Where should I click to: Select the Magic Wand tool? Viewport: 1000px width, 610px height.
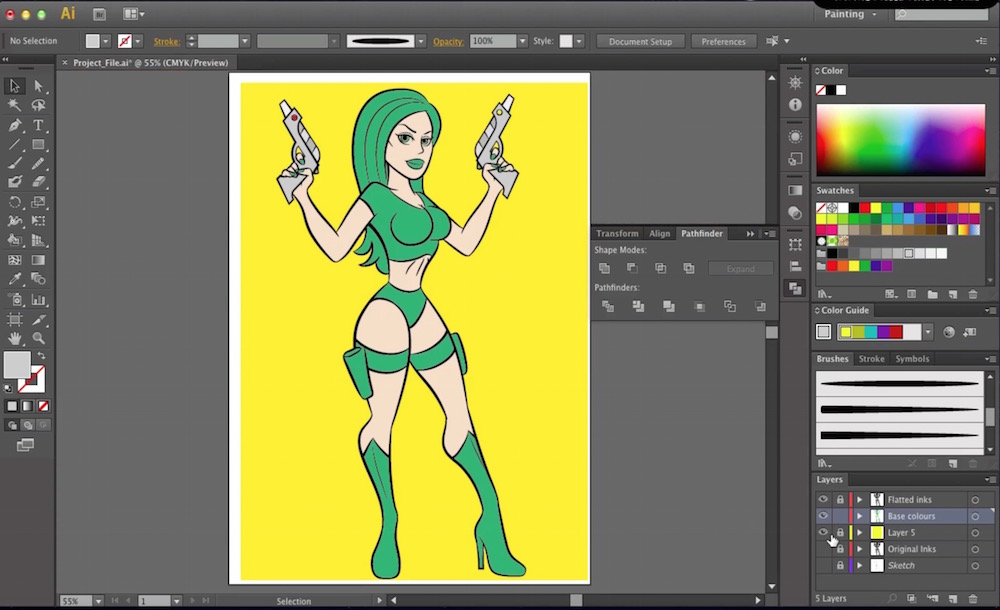coord(15,105)
